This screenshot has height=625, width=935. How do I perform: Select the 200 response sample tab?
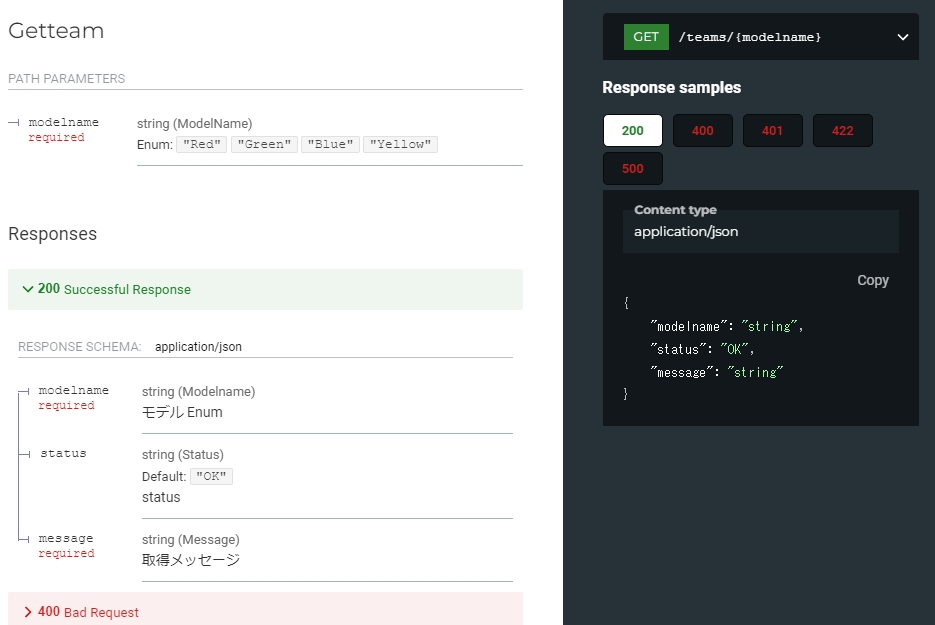(x=631, y=130)
